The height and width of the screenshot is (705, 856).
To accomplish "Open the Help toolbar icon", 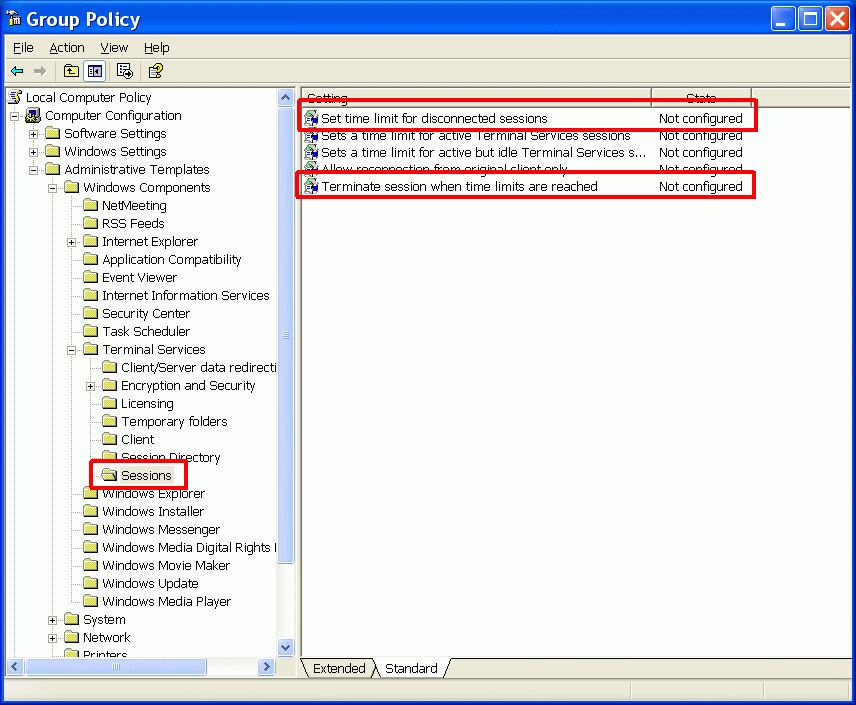I will [156, 71].
